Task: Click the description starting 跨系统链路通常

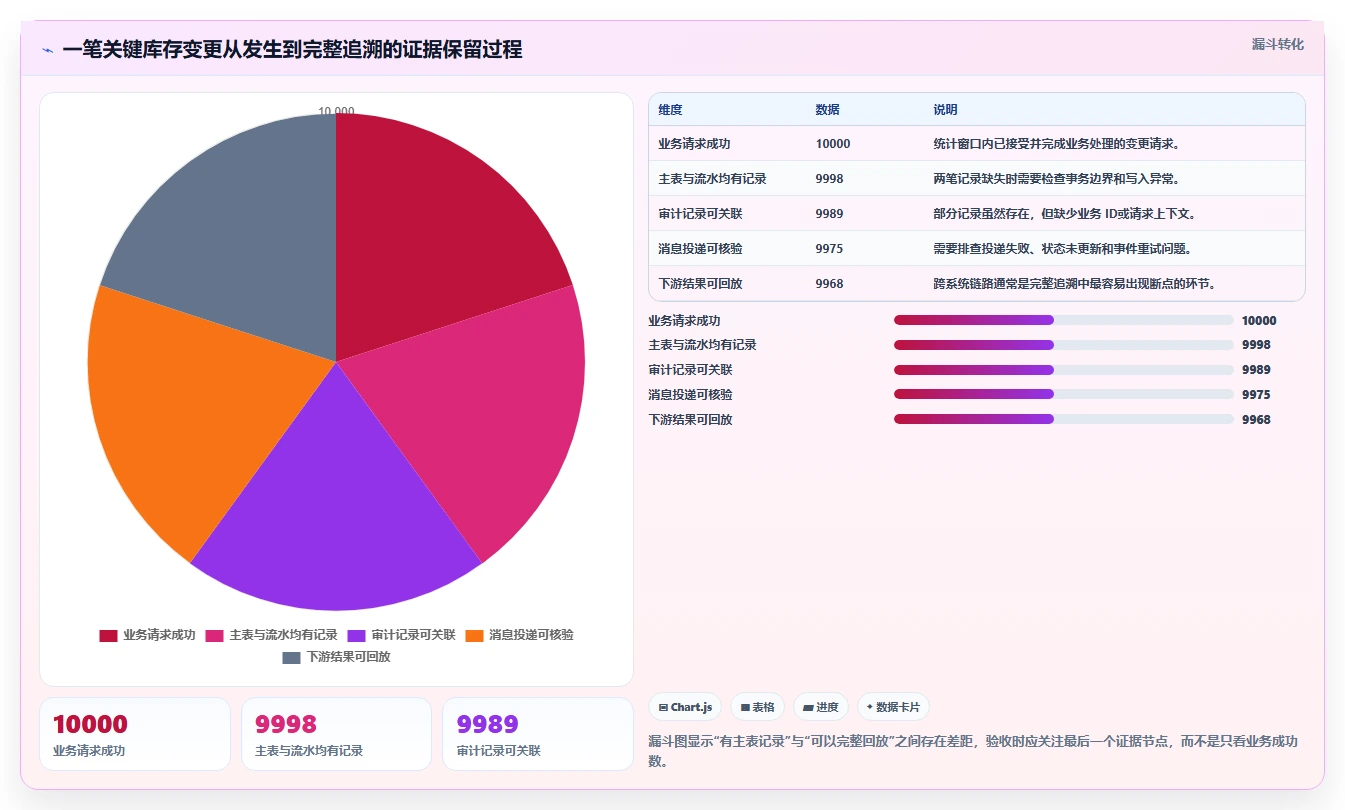Action: click(1074, 284)
